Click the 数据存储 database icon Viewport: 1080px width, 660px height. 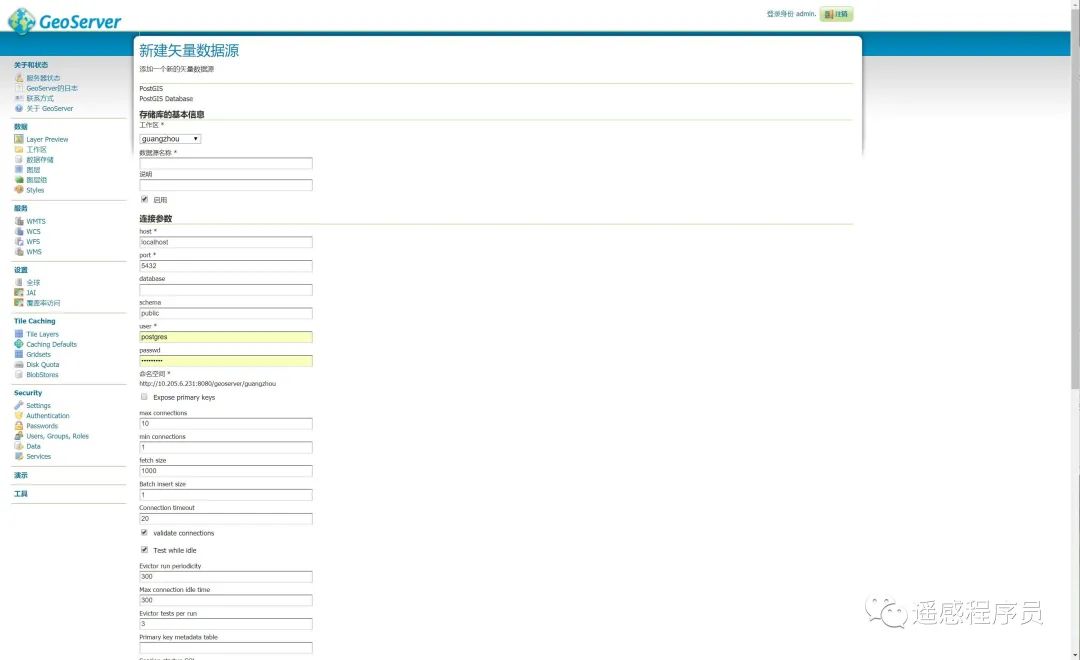pos(19,159)
